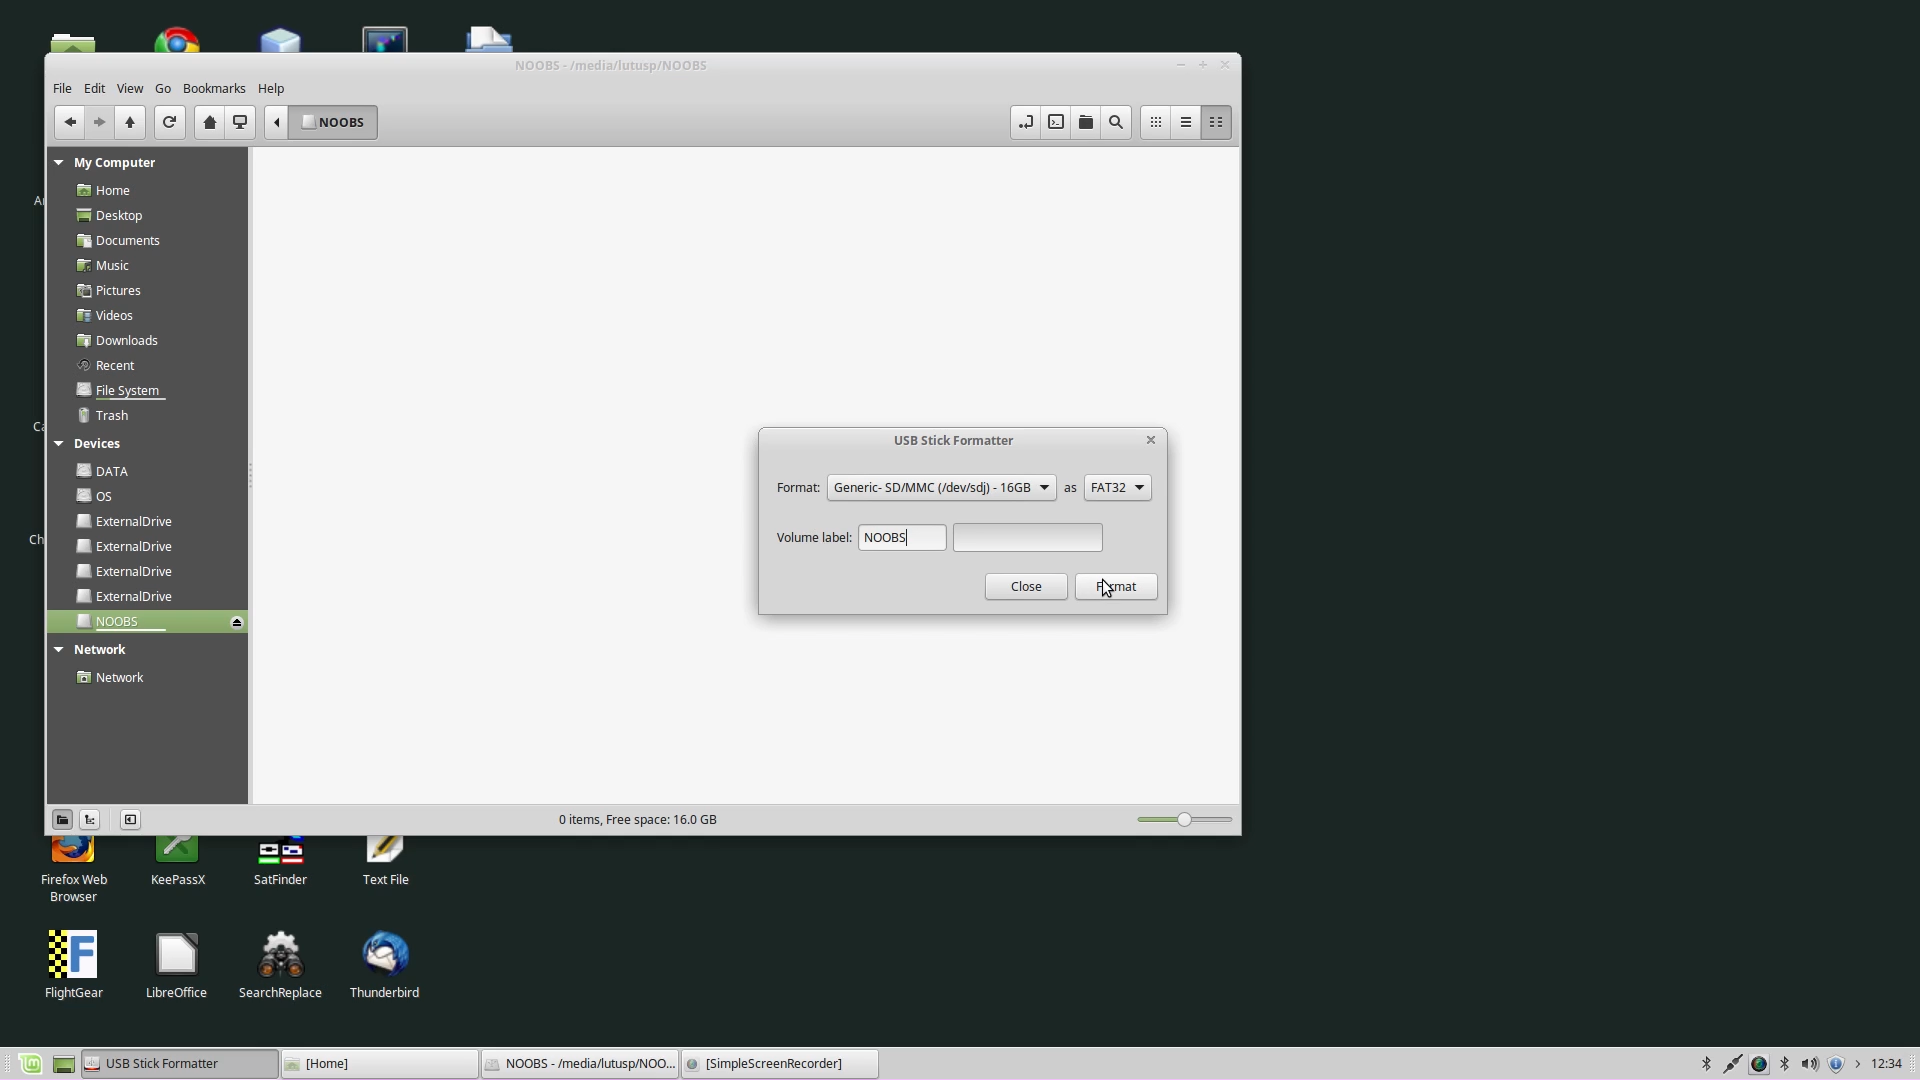Eject the NOOBS device
Screen dimensions: 1920x1080
click(237, 622)
